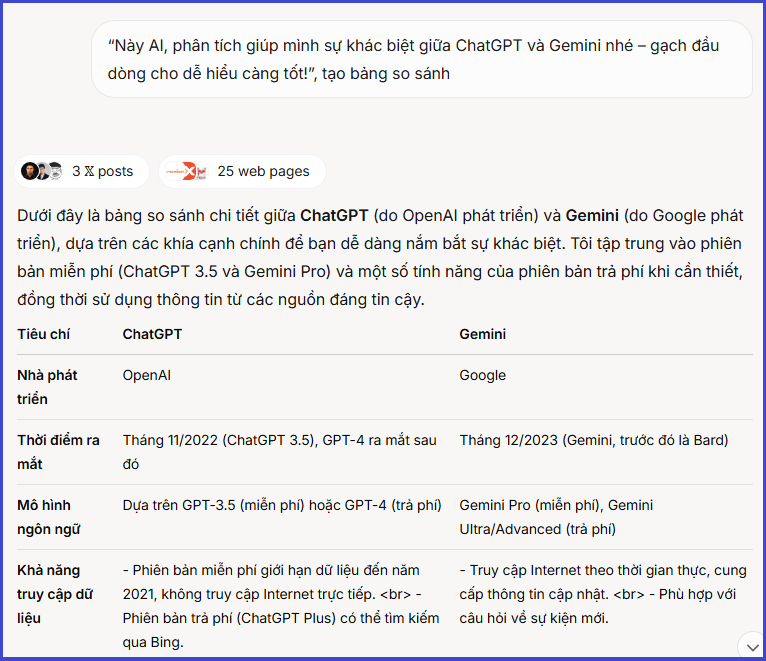766x661 pixels.
Task: Open the 3 X posts sources chip
Action: coord(81,171)
